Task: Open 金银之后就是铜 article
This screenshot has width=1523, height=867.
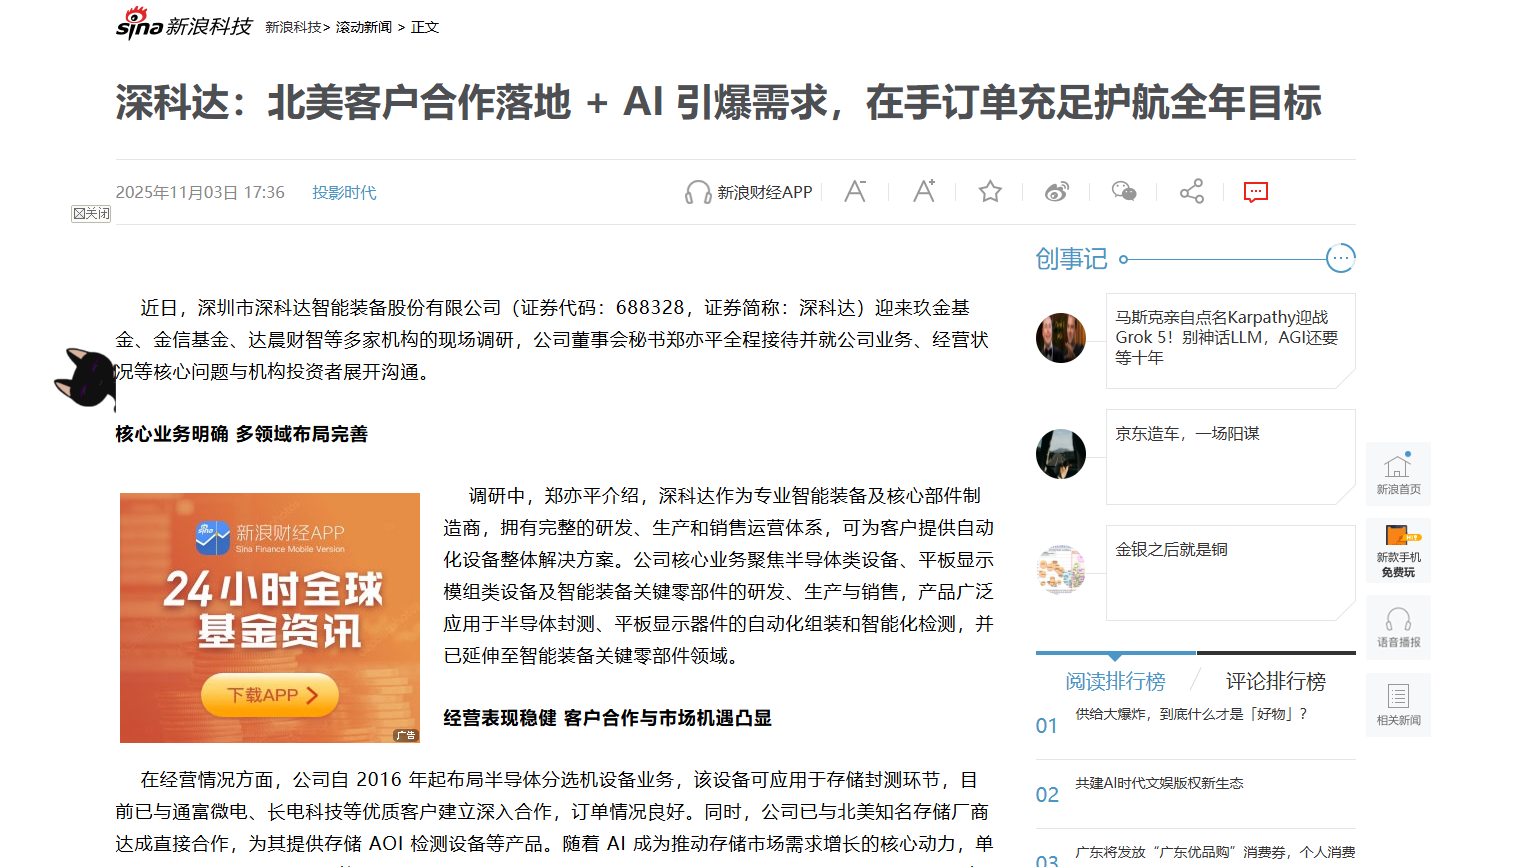Action: [x=1171, y=549]
